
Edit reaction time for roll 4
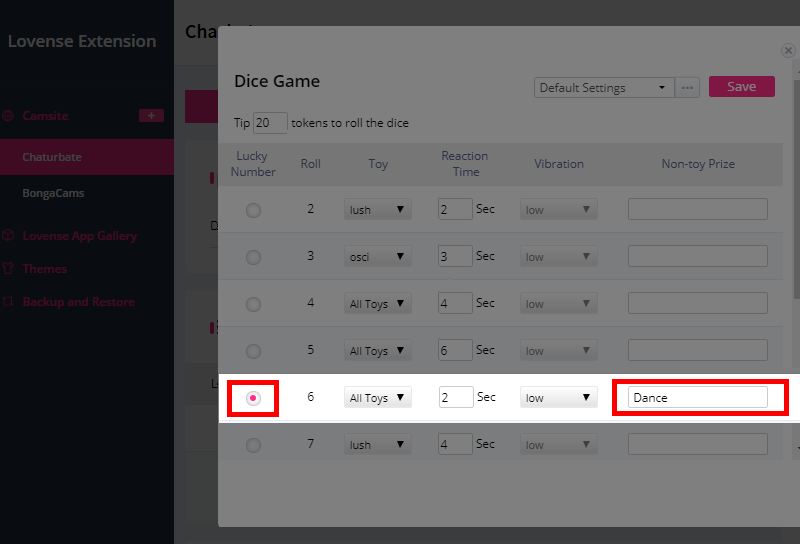[455, 303]
